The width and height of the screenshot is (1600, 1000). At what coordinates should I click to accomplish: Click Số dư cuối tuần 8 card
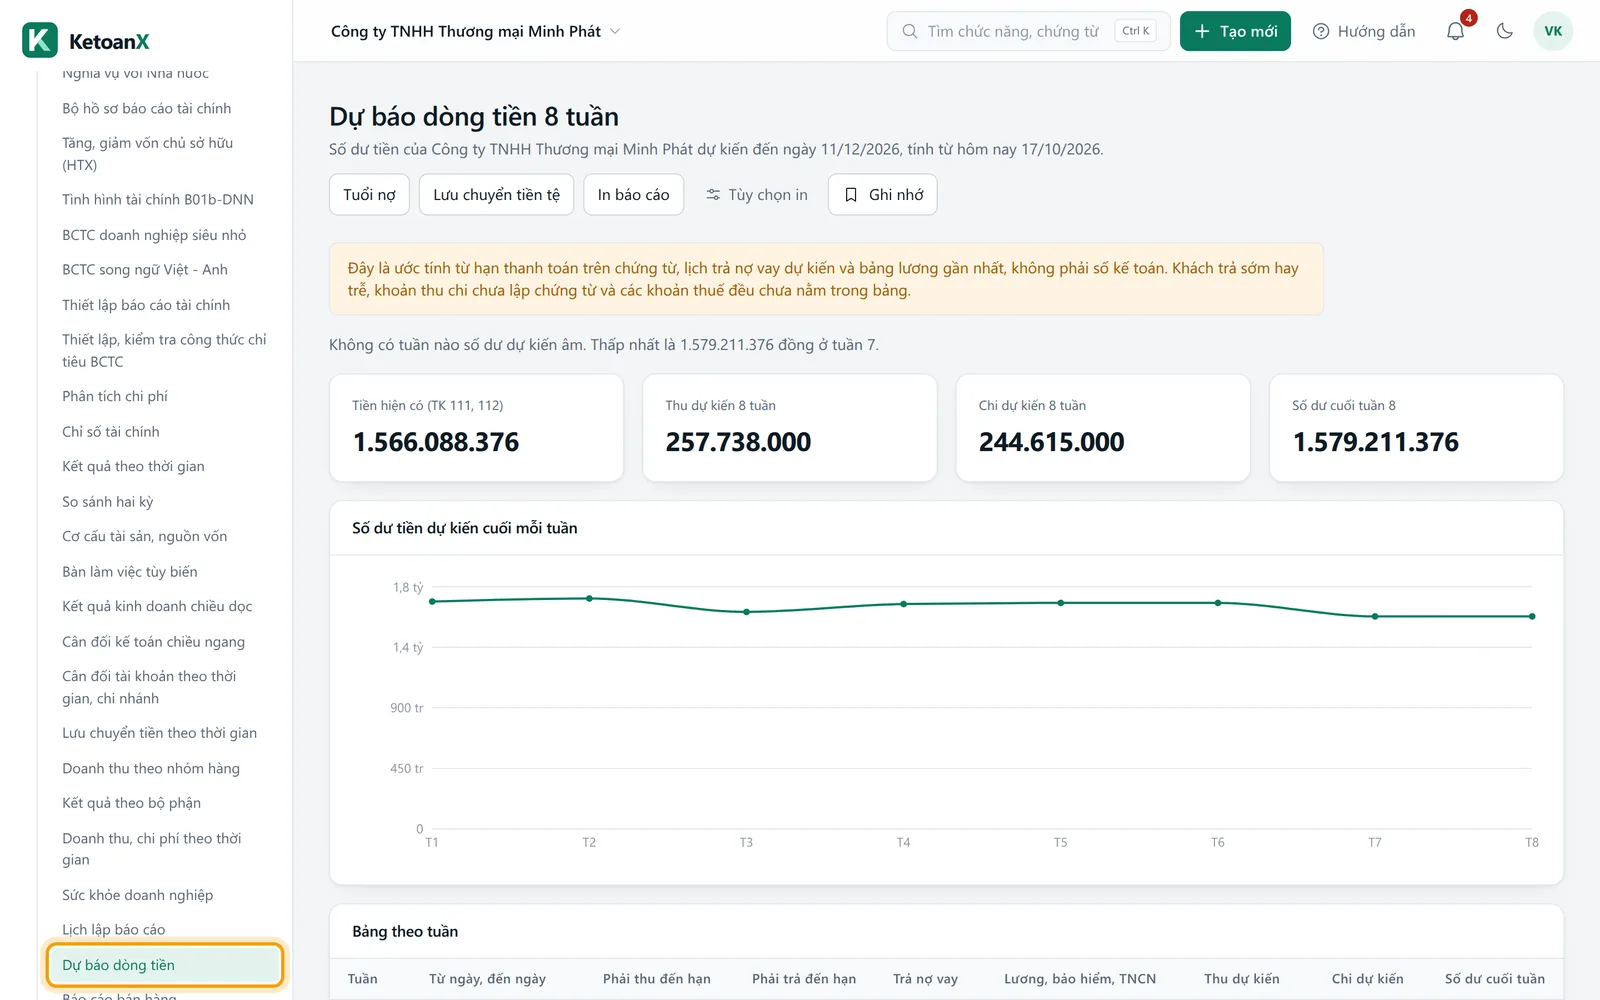[x=1416, y=428]
